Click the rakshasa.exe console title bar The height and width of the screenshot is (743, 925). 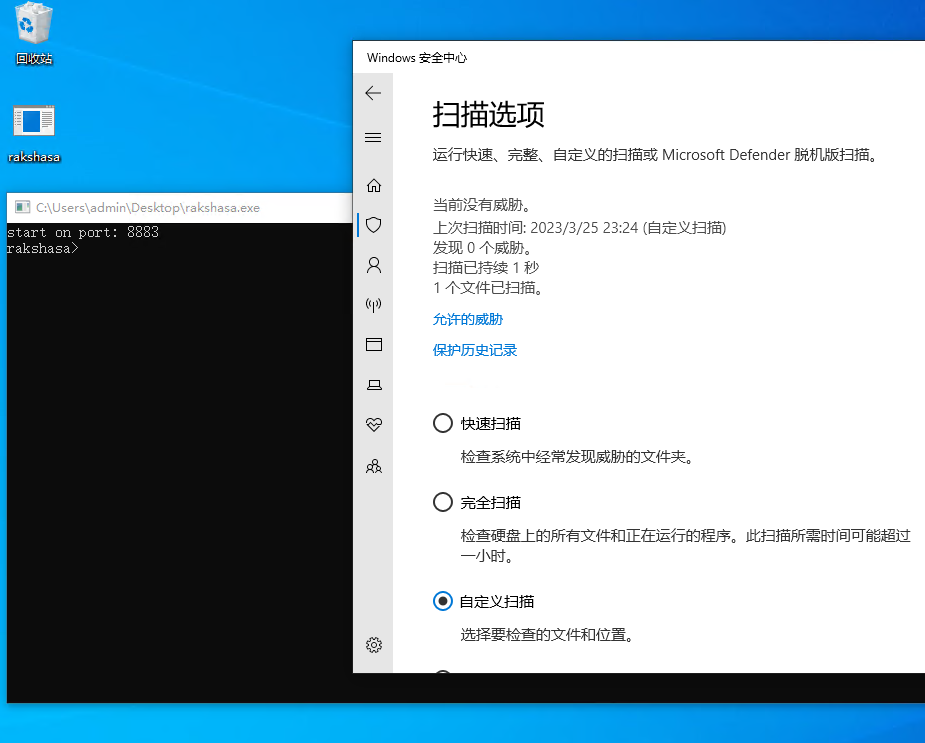[x=179, y=207]
